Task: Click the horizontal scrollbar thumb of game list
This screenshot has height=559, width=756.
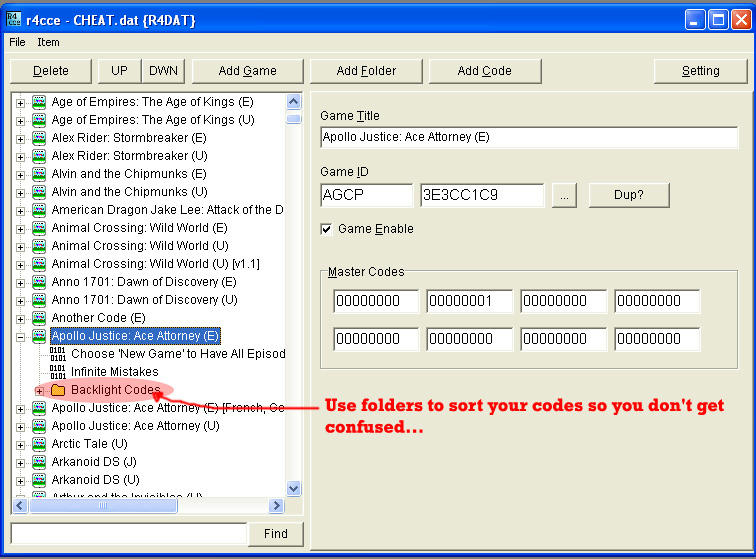Action: click(103, 506)
